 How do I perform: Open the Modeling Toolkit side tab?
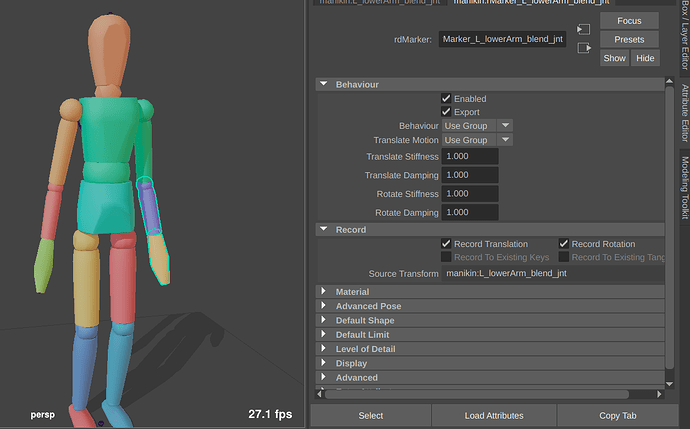685,187
